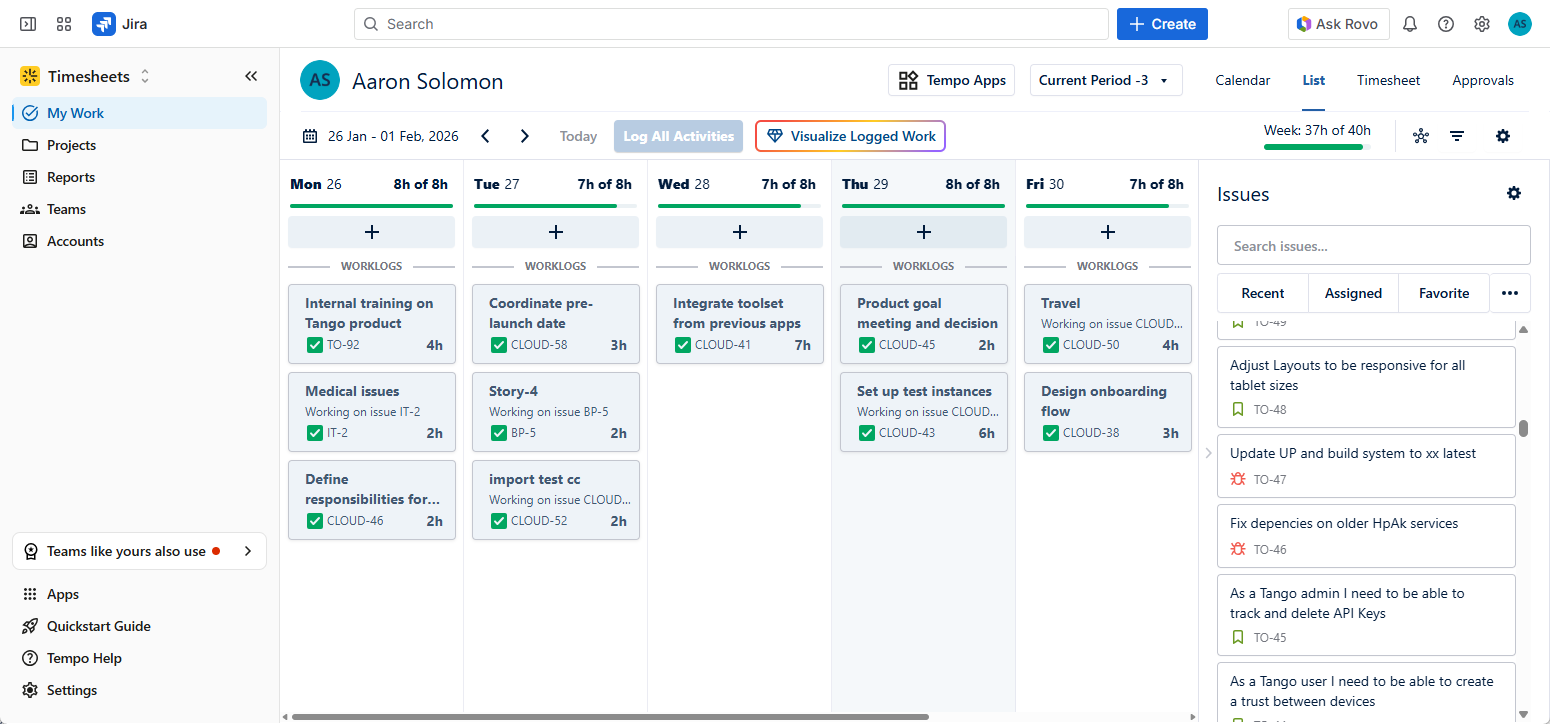Viewport: 1550px width, 724px height.
Task: Open the timesheet view settings gear icon
Action: tap(1503, 135)
